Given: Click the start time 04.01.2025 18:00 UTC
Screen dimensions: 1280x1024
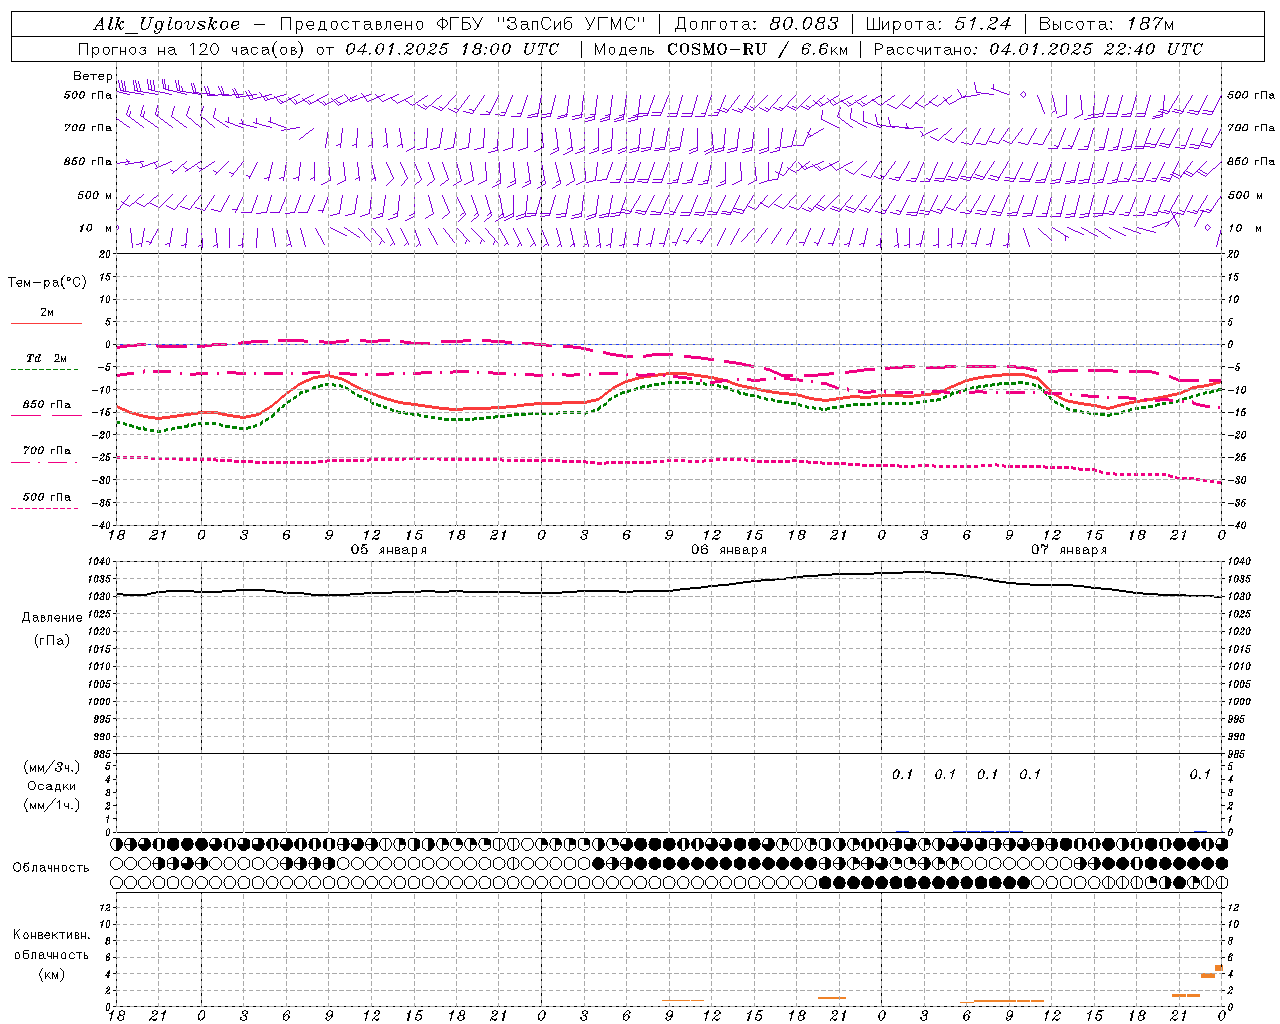Looking at the screenshot, I should (x=452, y=49).
